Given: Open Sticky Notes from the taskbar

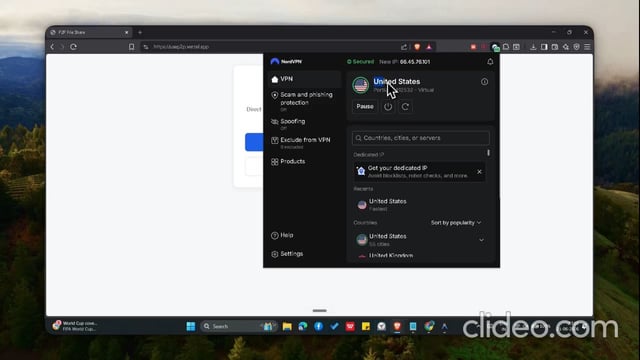Looking at the screenshot, I should [x=366, y=327].
